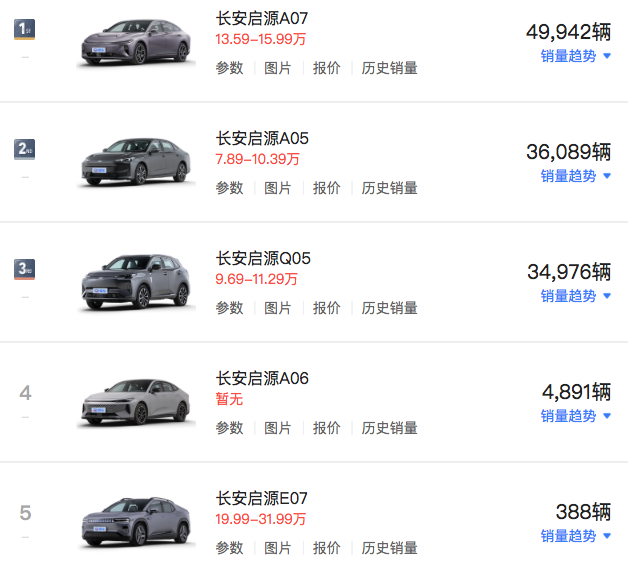Viewport: 628px width, 570px height.
Task: Expand 销量趋势 dropdown for 长安启源A07
Action: click(x=575, y=56)
